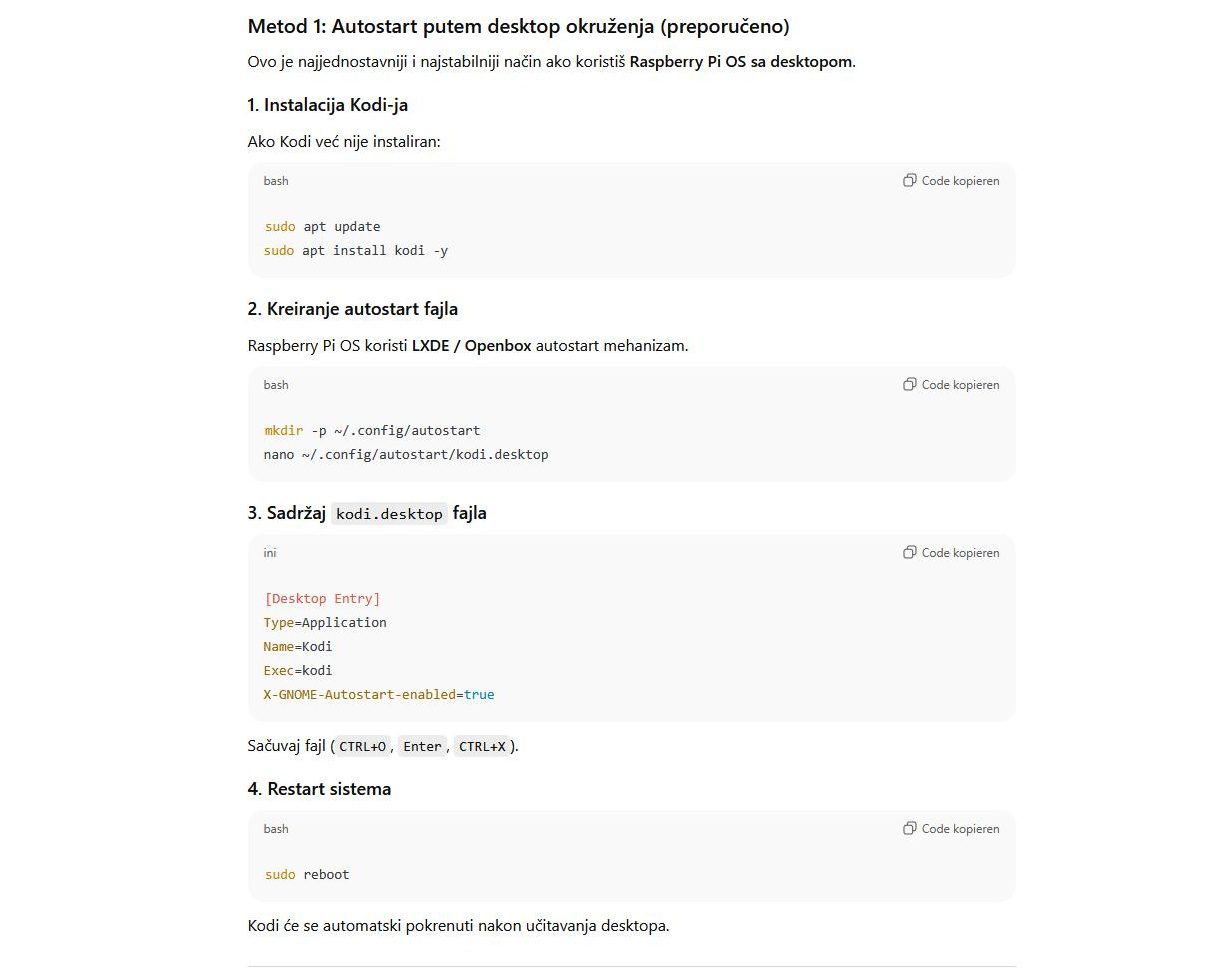Click the '[Desktop Entry]' line in ini block

tap(322, 599)
